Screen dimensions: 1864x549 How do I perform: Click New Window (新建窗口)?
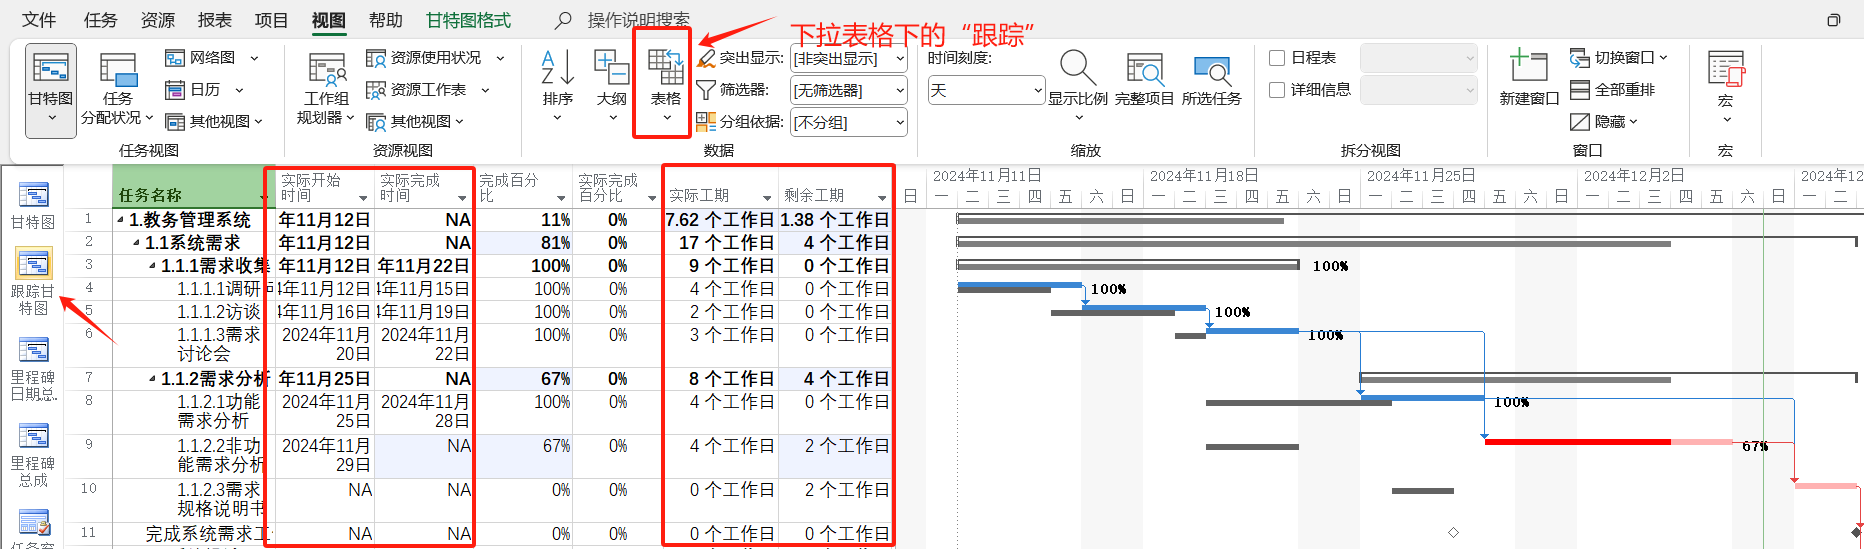pyautogui.click(x=1529, y=78)
